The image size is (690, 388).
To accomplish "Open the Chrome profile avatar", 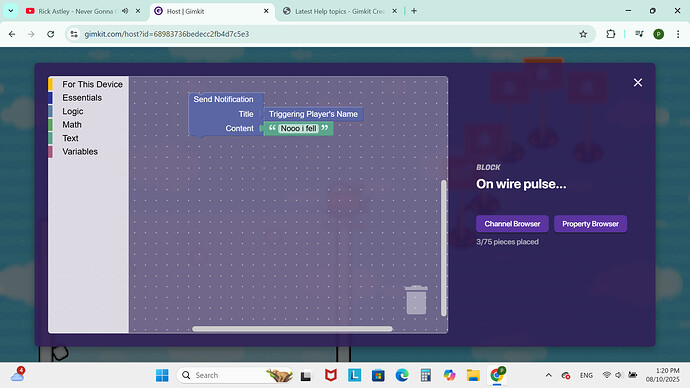I will 659,34.
